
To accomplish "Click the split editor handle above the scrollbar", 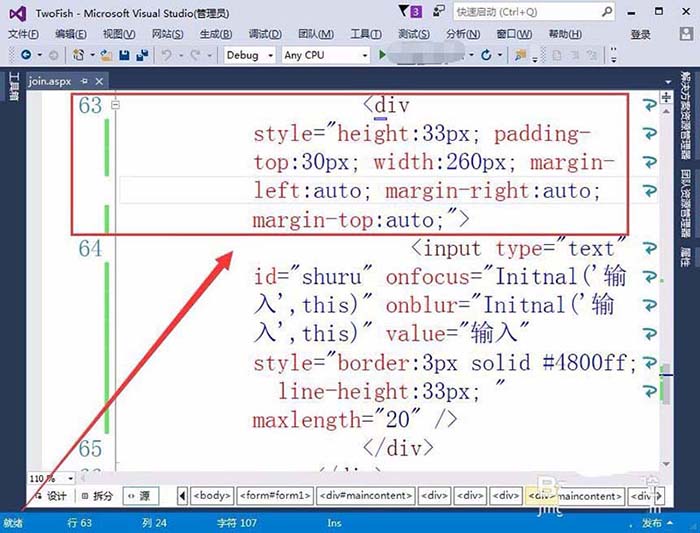I will click(666, 97).
